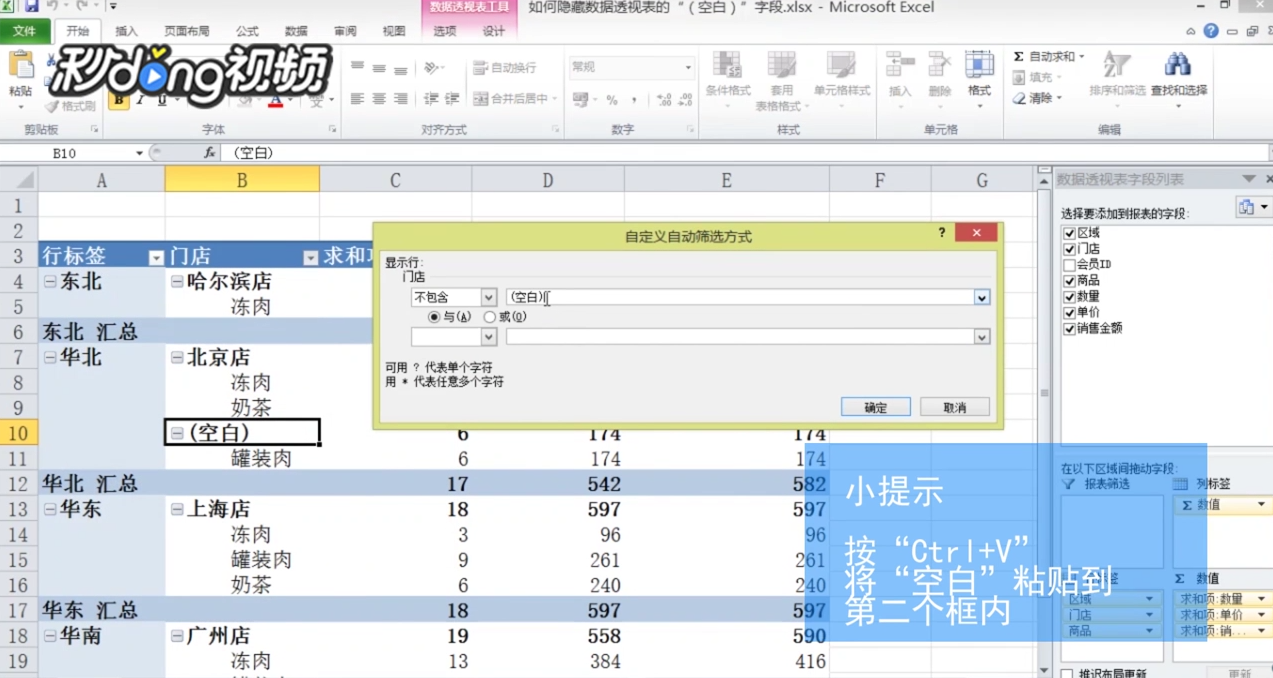Switch to the 数据 ribbon tab
The width and height of the screenshot is (1273, 678).
pos(296,31)
